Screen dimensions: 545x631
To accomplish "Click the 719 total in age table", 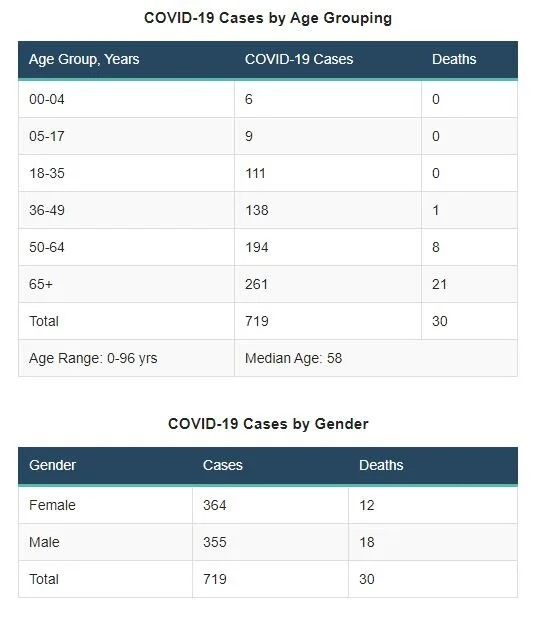I will coord(256,321).
